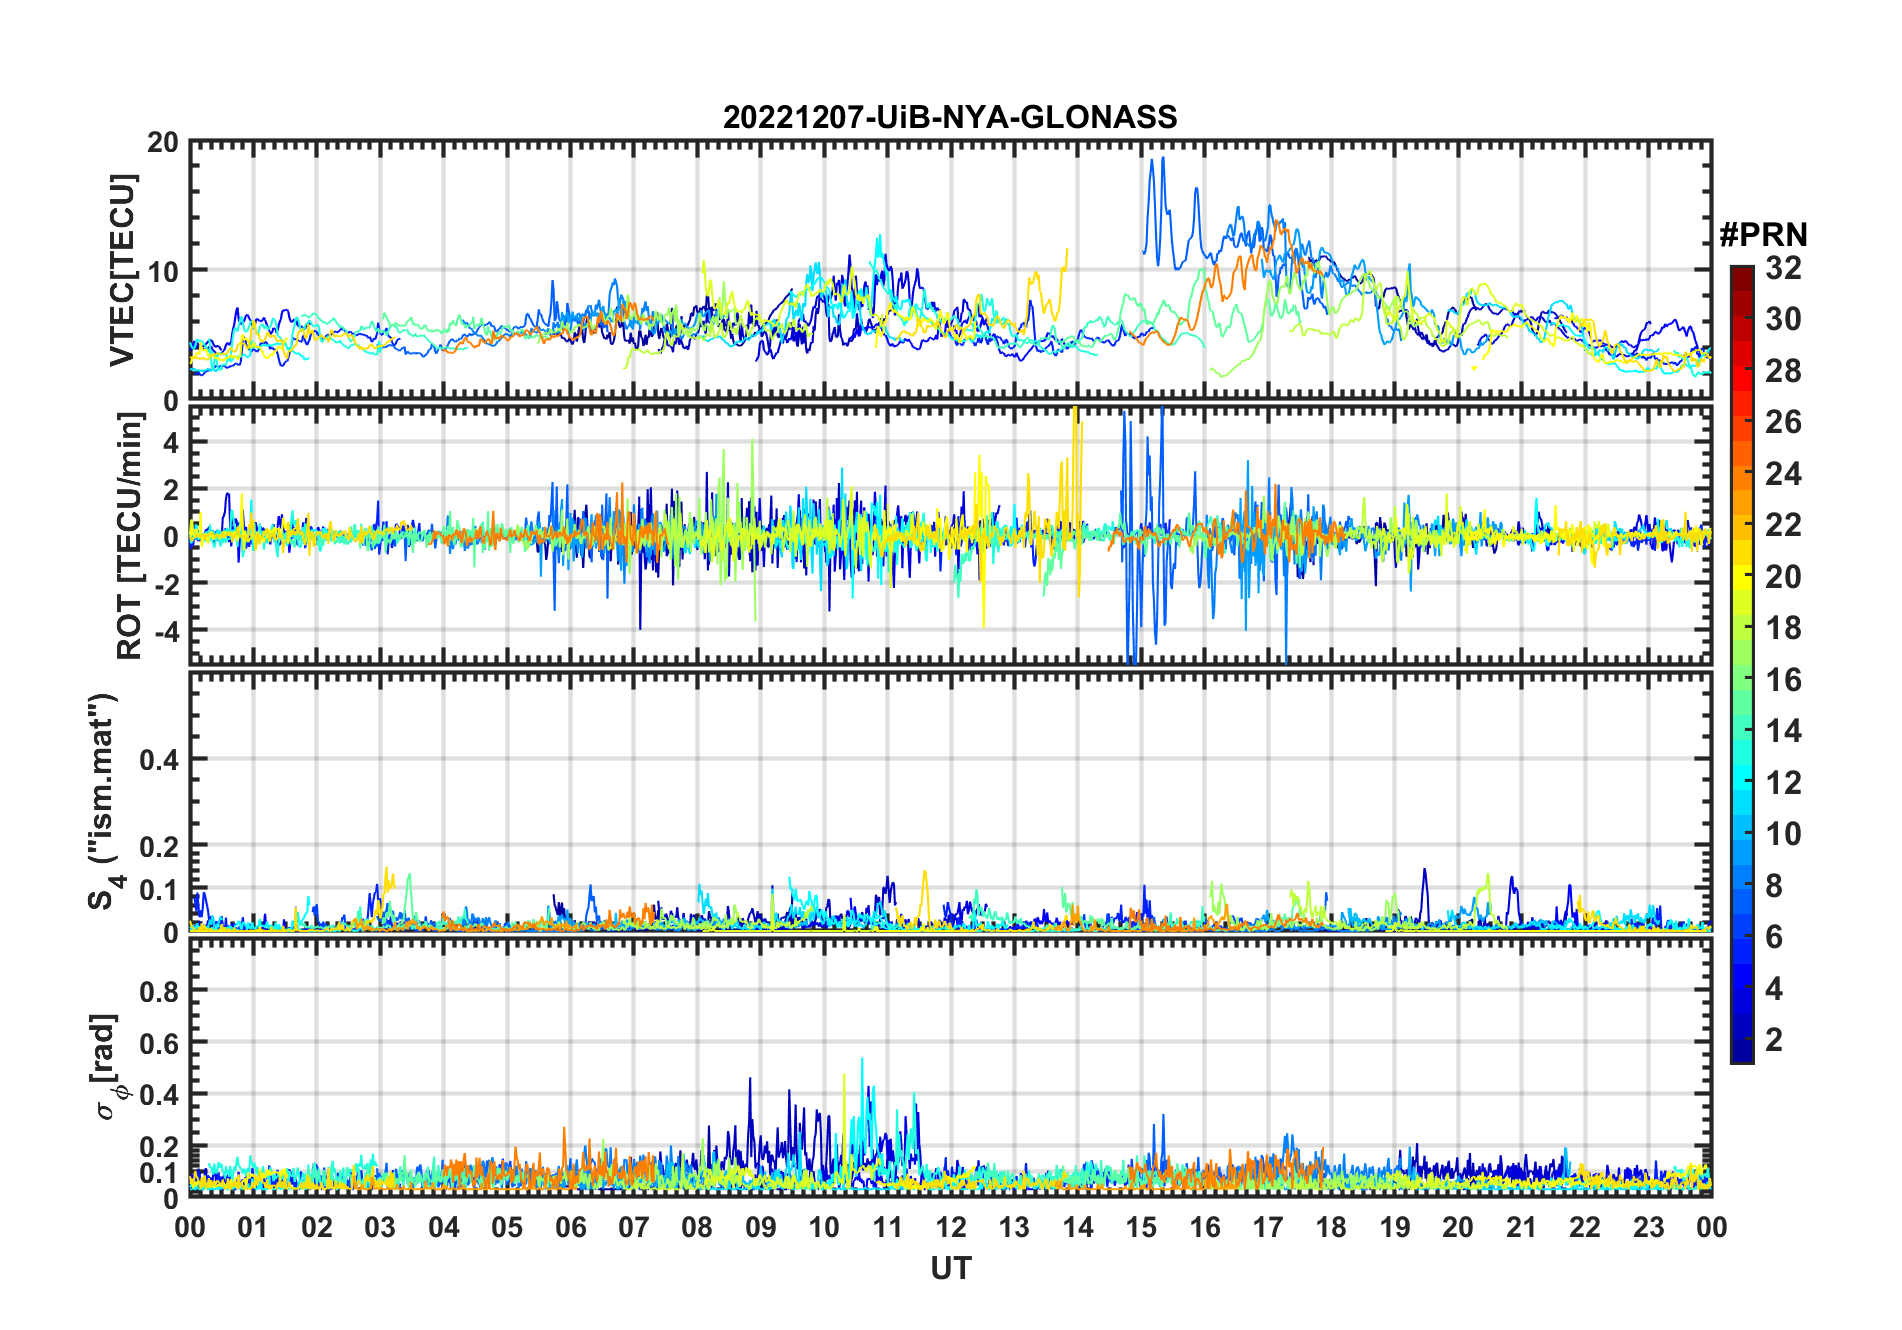Click the x-axis tick label 12
This screenshot has height=1330, width=1902.
coord(951,1227)
